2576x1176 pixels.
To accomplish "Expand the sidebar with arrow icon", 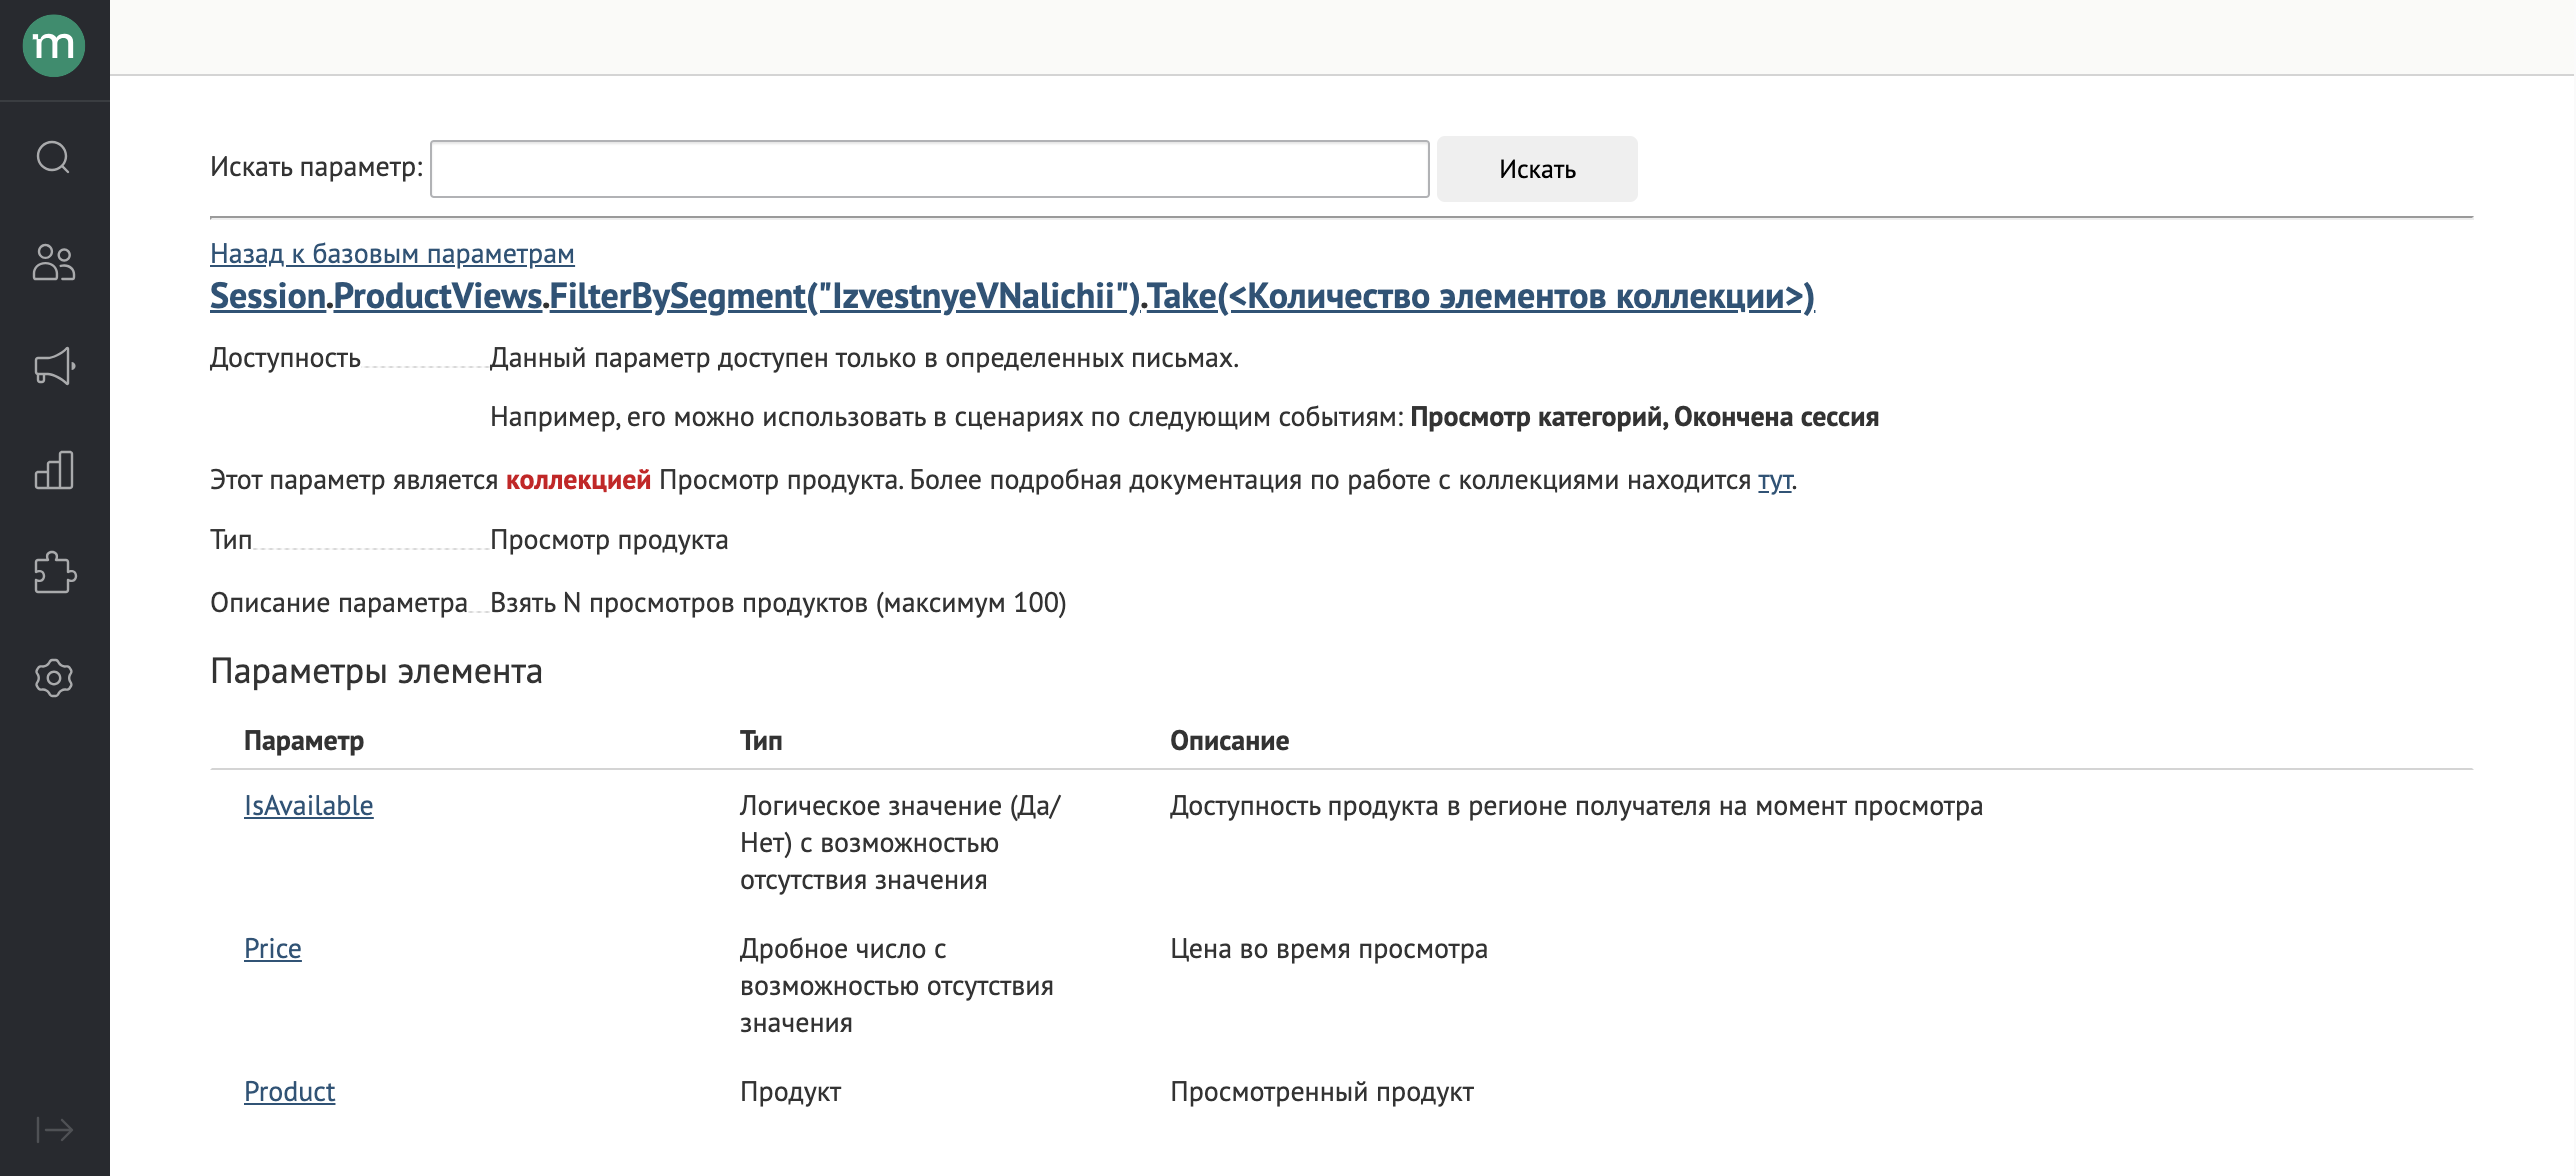I will (x=54, y=1130).
